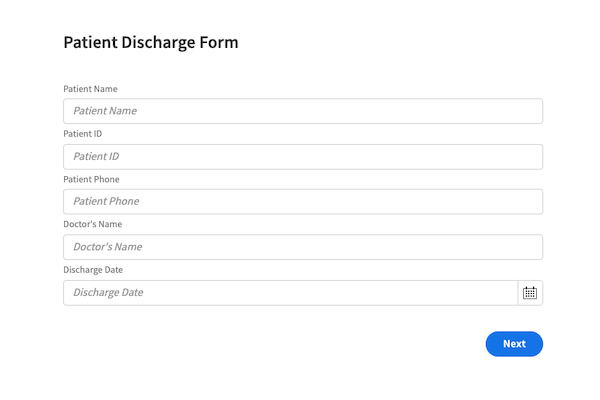Select the Patient Discharge Form heading
This screenshot has height=400, width=600.
(151, 42)
